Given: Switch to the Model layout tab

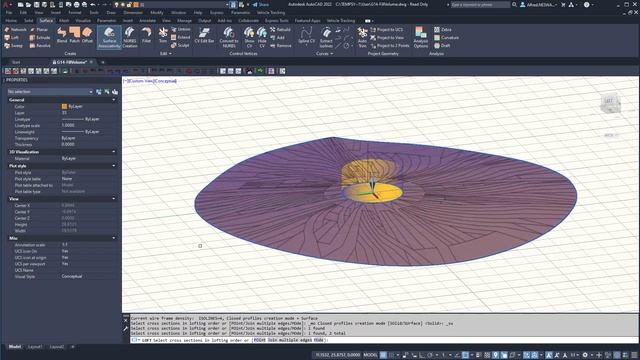Looking at the screenshot, I should [15, 347].
